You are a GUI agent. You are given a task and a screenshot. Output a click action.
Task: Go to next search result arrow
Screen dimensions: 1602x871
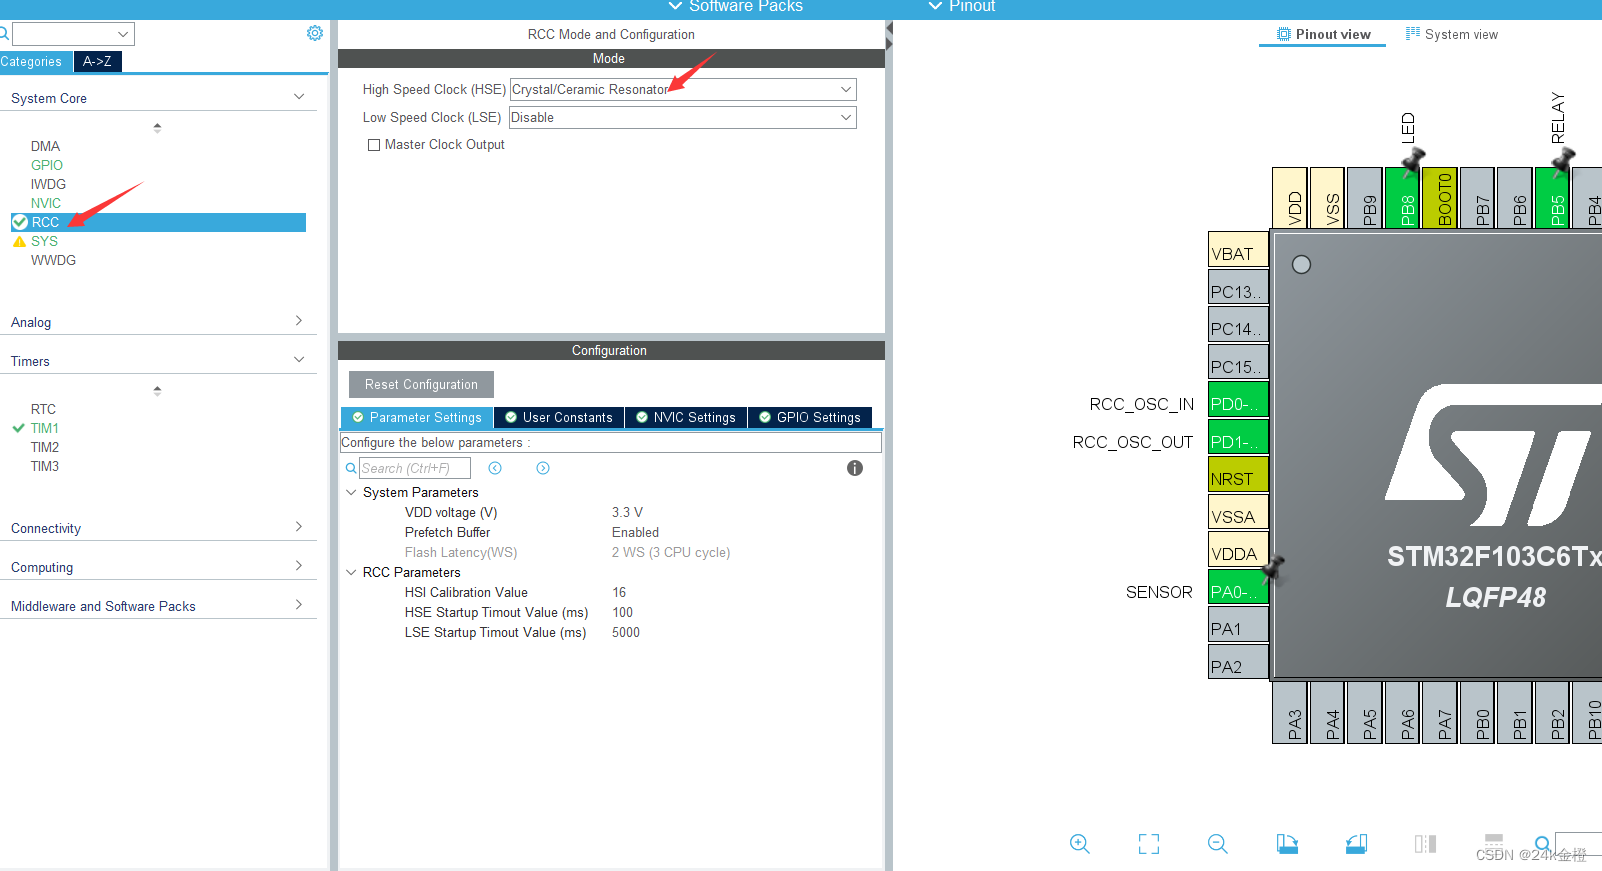point(543,468)
